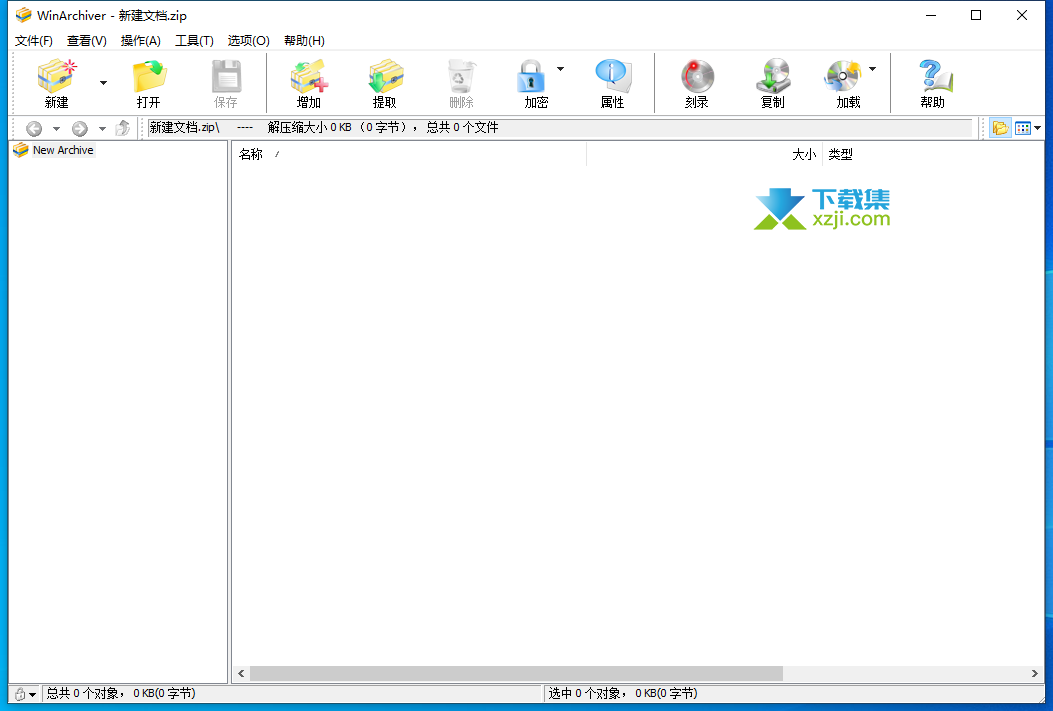Click the 复制 (Copy disc) icon

(x=773, y=76)
